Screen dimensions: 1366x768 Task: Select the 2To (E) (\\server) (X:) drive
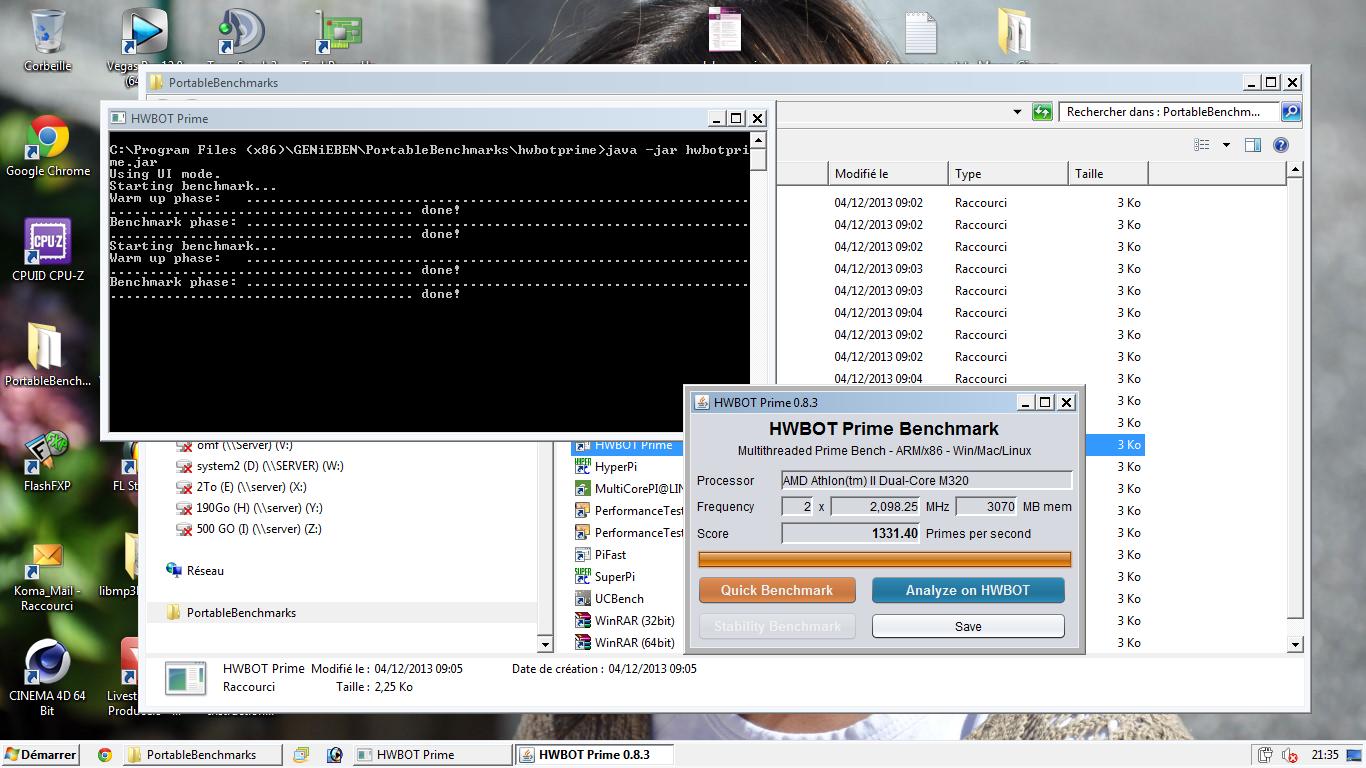point(241,487)
